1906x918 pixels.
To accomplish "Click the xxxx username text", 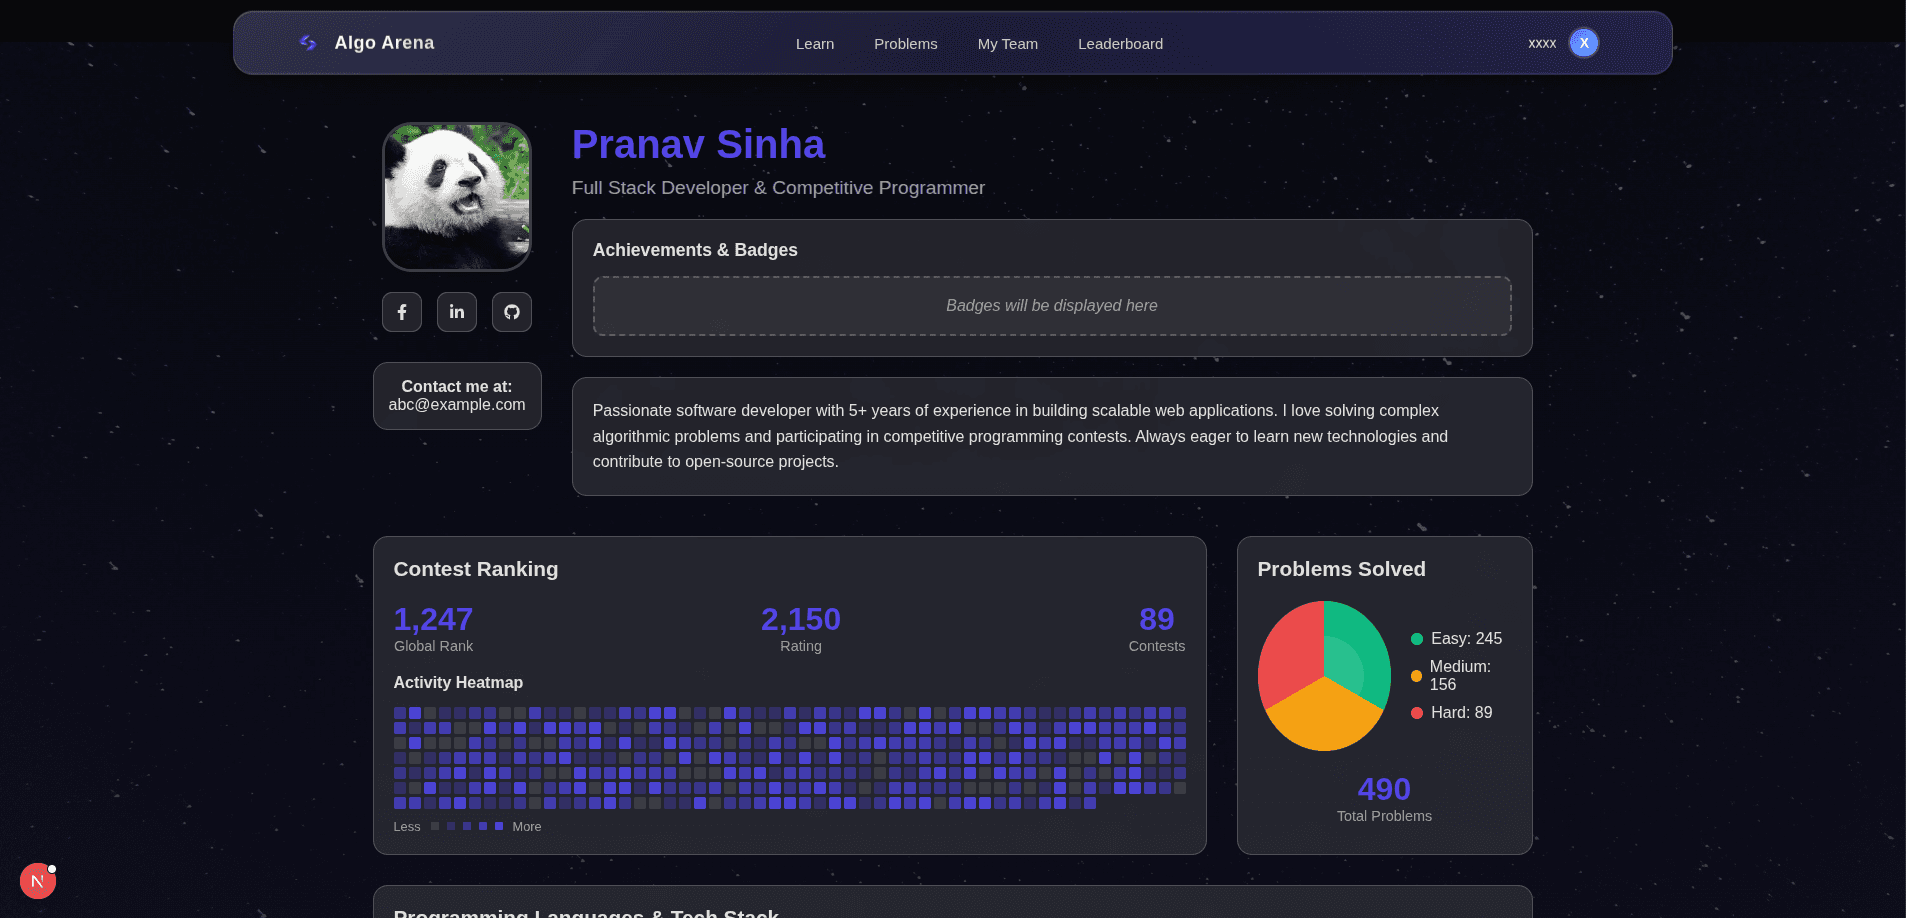I will pyautogui.click(x=1541, y=43).
